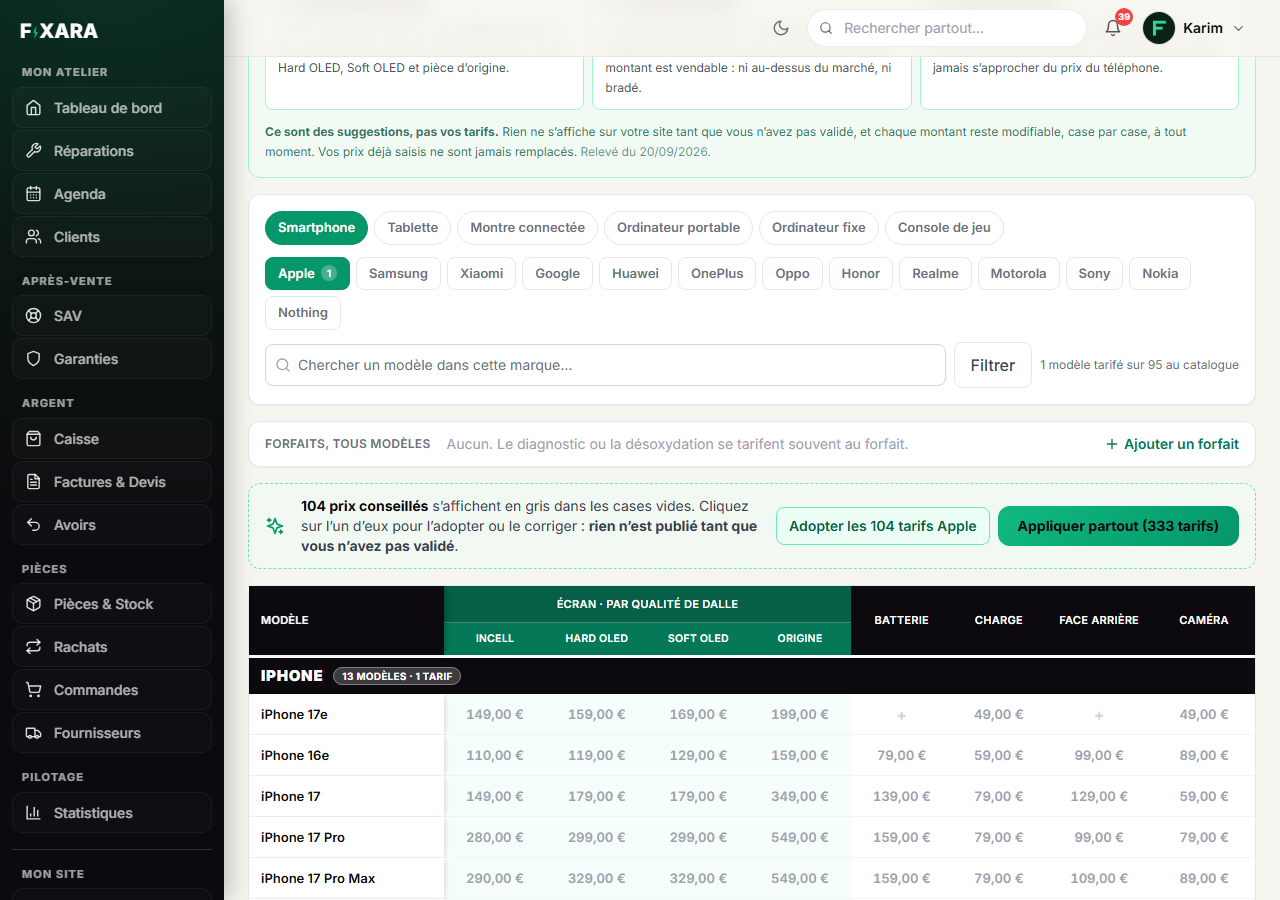This screenshot has height=900, width=1280.
Task: Click the Commandes cart icon
Action: click(x=34, y=690)
